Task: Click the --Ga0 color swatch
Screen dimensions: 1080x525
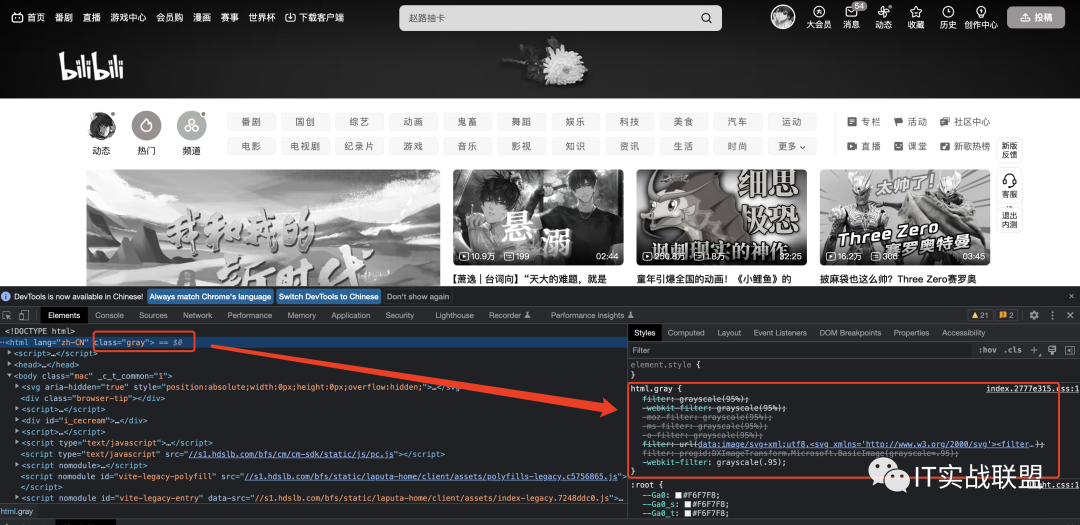Action: coord(678,495)
